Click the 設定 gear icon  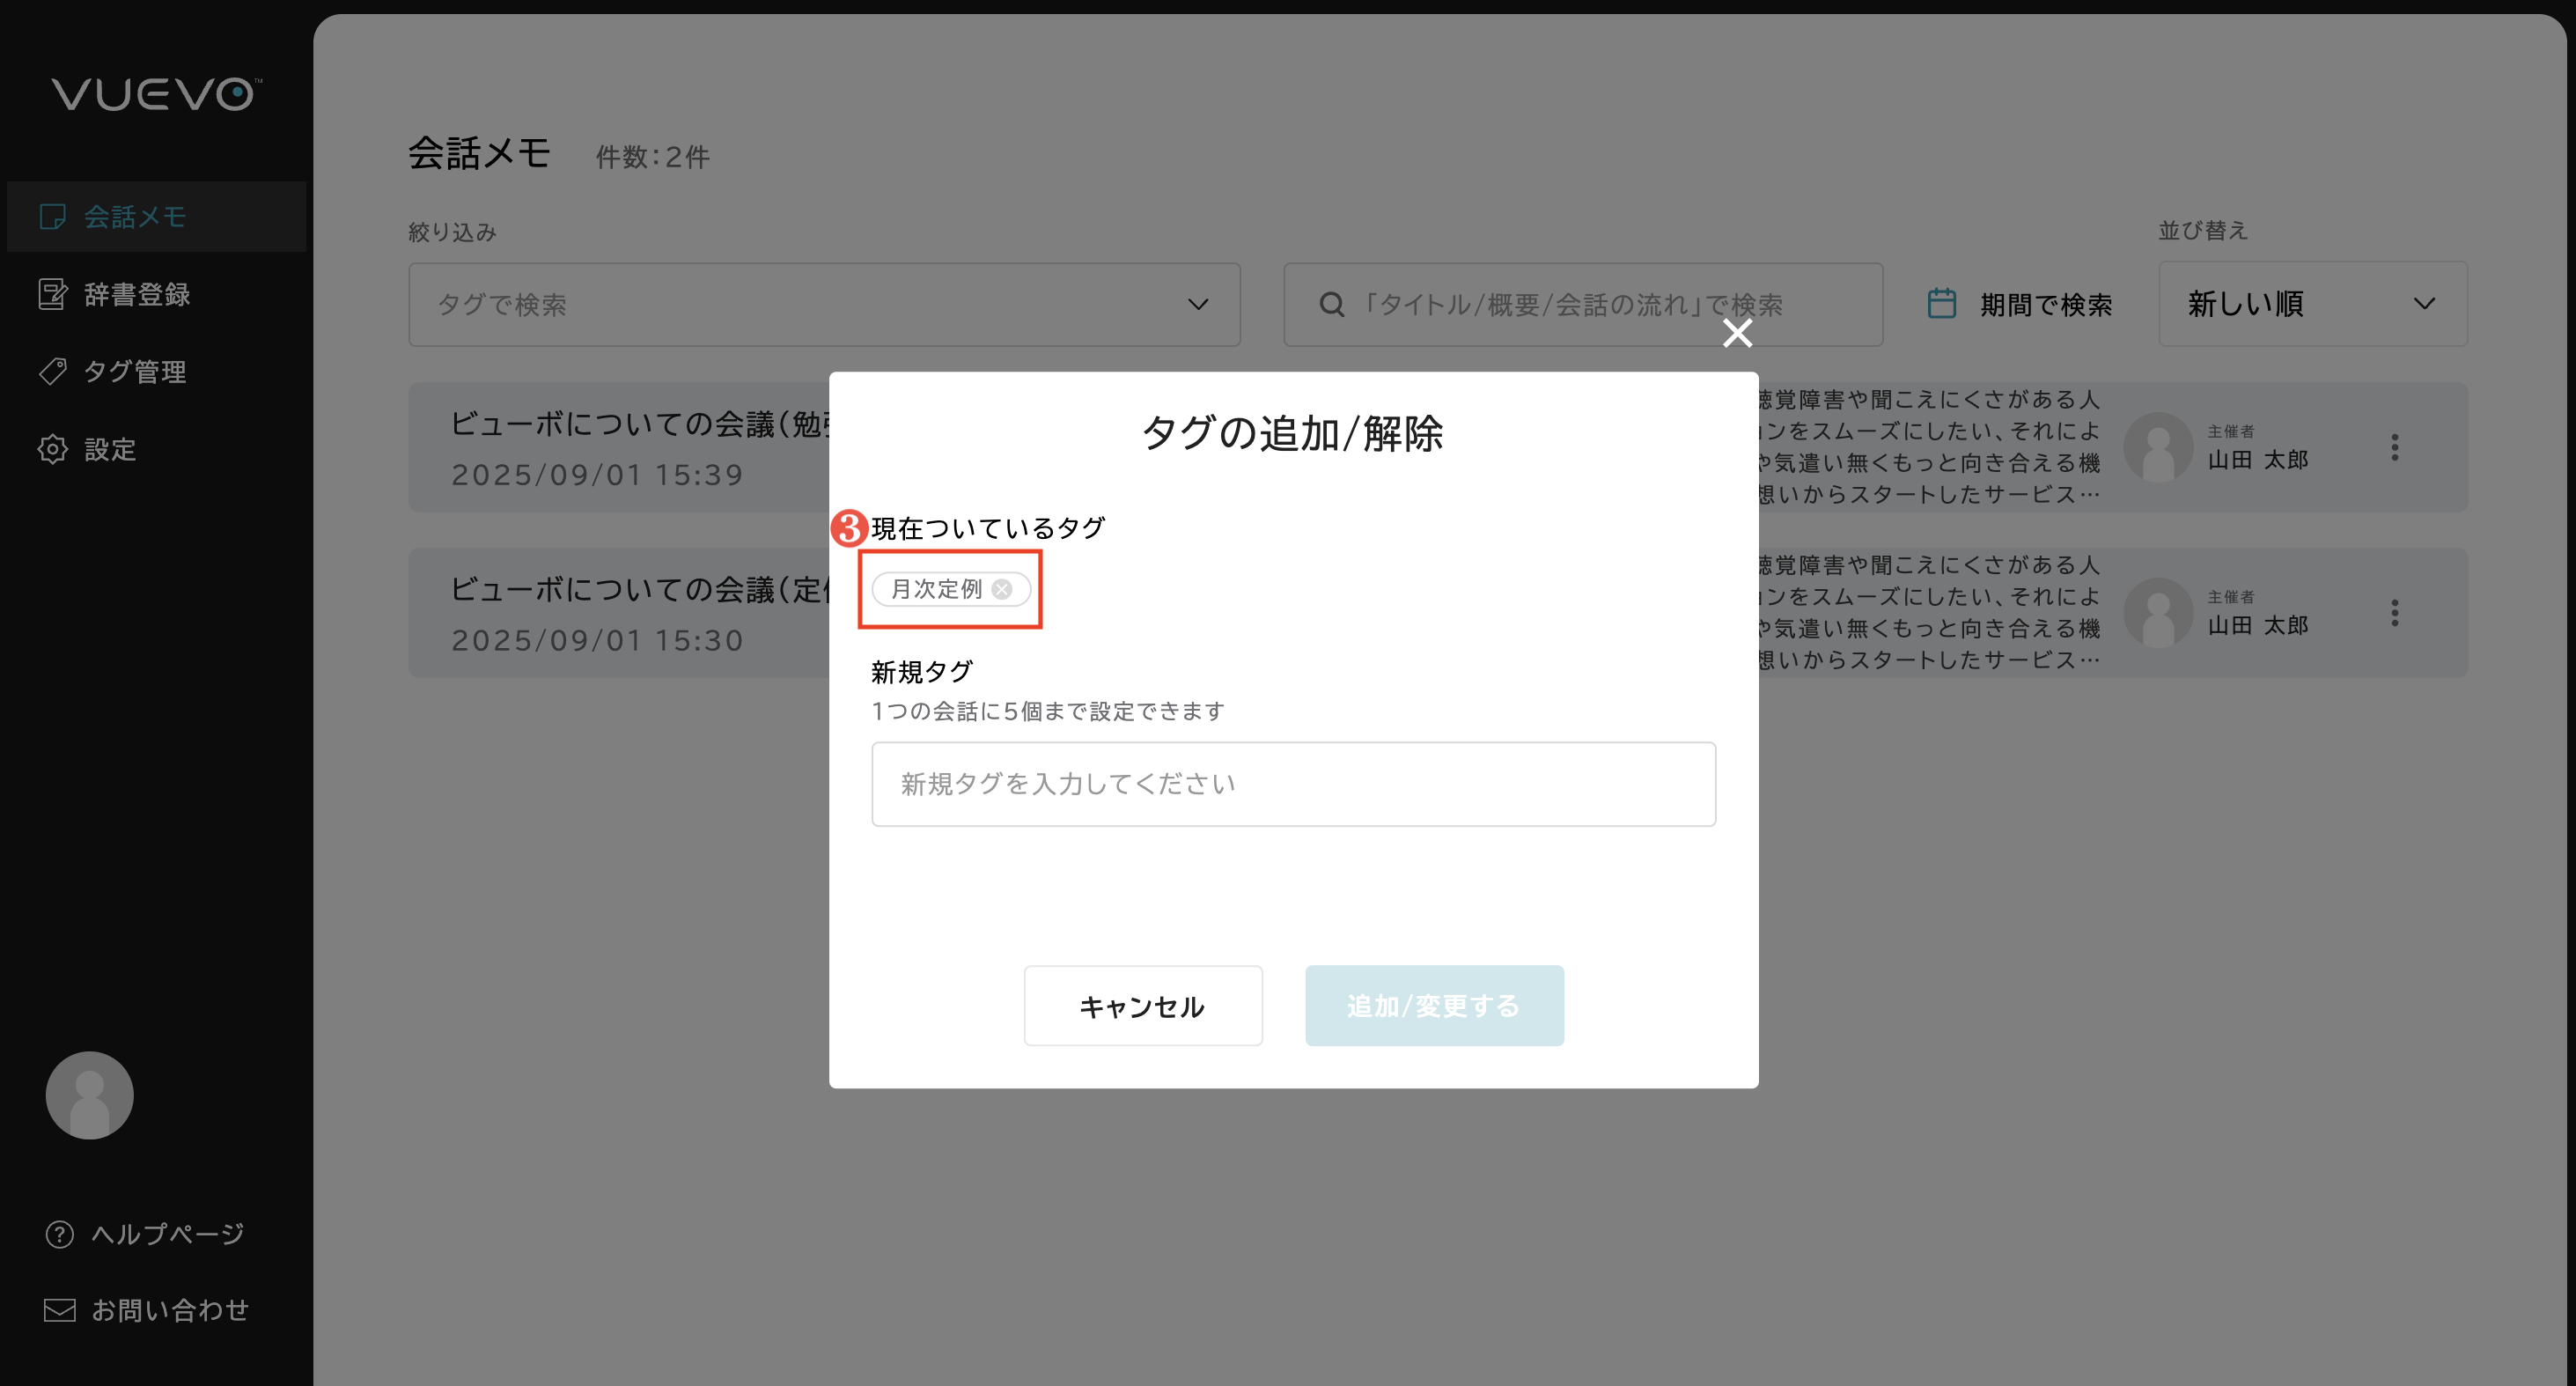52,449
